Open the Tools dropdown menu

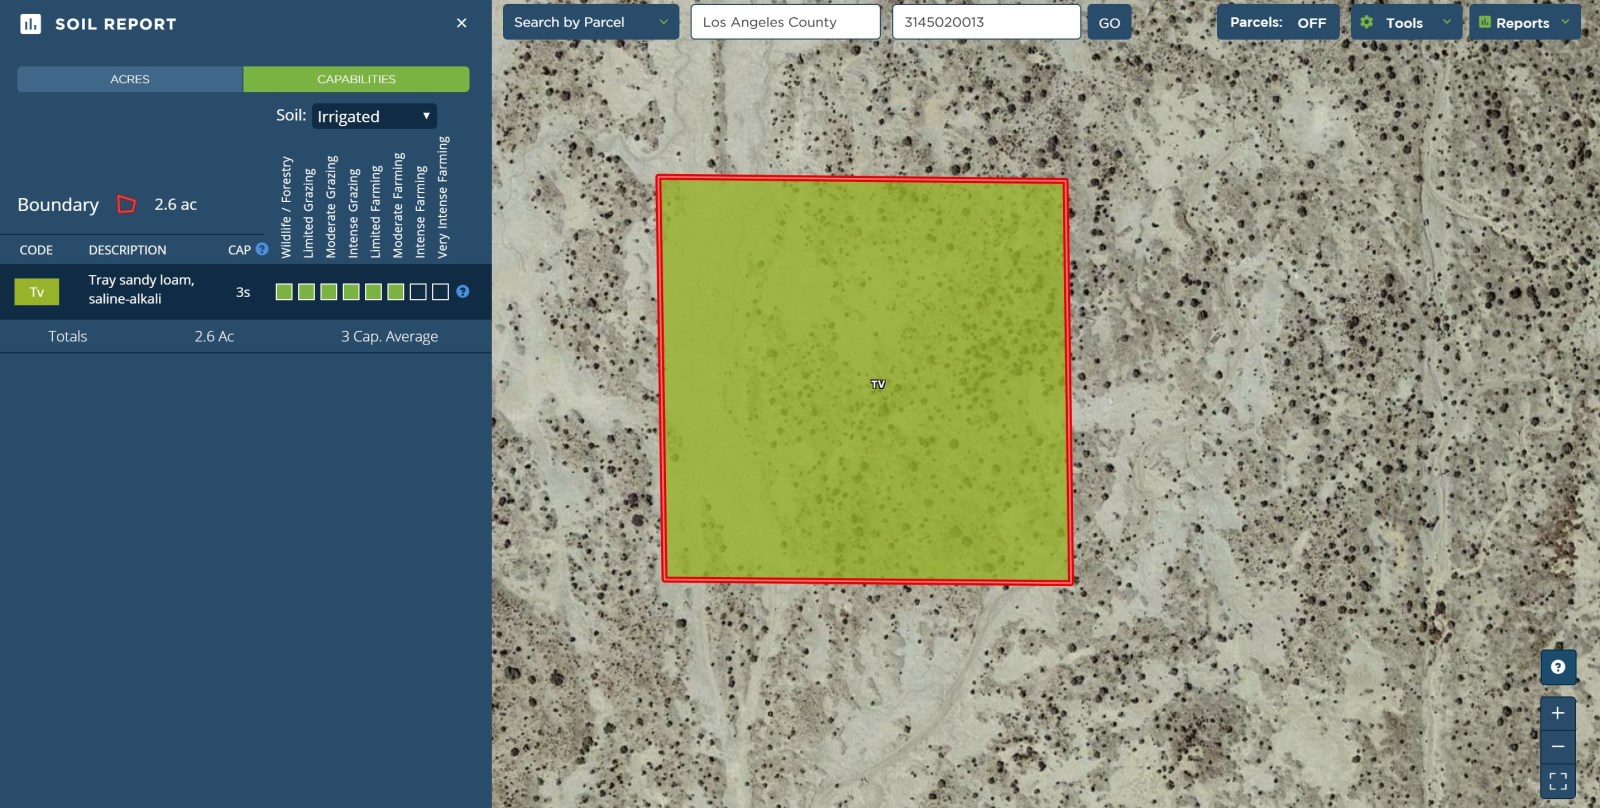pyautogui.click(x=1406, y=22)
